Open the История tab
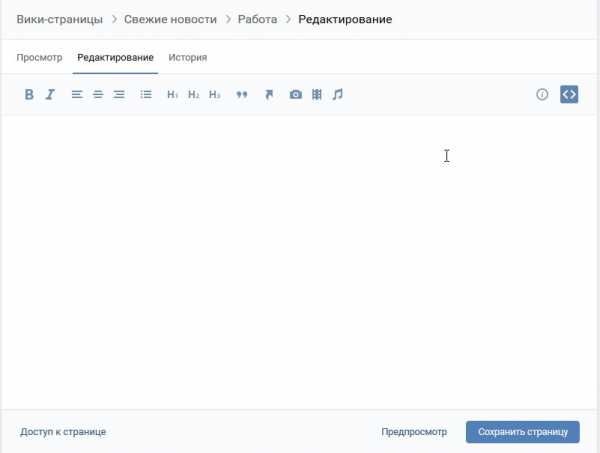This screenshot has width=600, height=453. [x=188, y=58]
